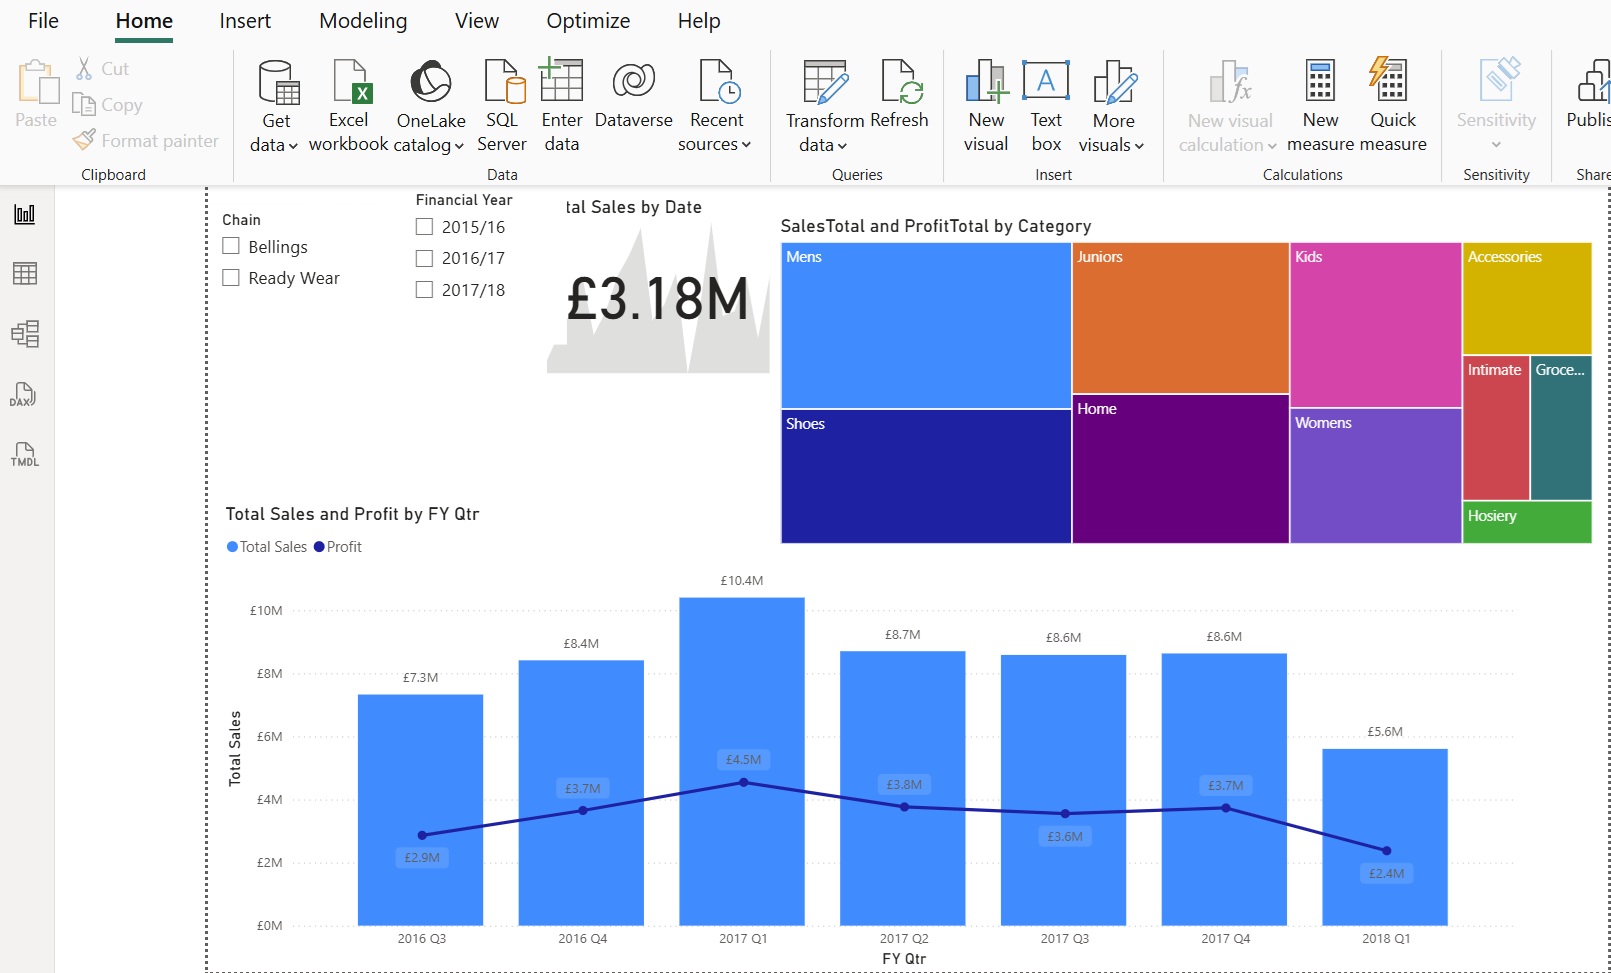The height and width of the screenshot is (973, 1611).
Task: Switch to the Modeling ribbon tab
Action: pos(362,20)
